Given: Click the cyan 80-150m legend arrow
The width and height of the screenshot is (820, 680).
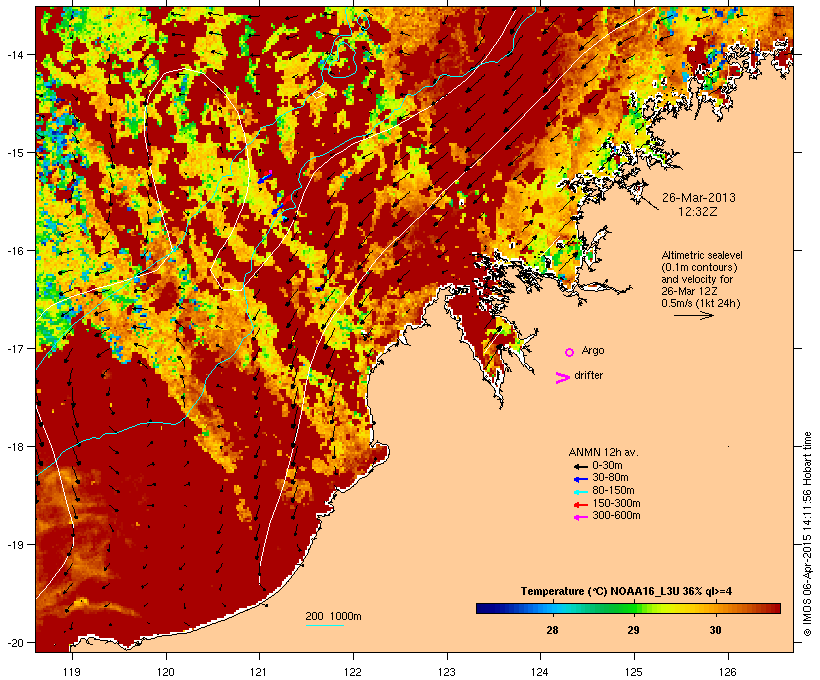Looking at the screenshot, I should pyautogui.click(x=580, y=492).
